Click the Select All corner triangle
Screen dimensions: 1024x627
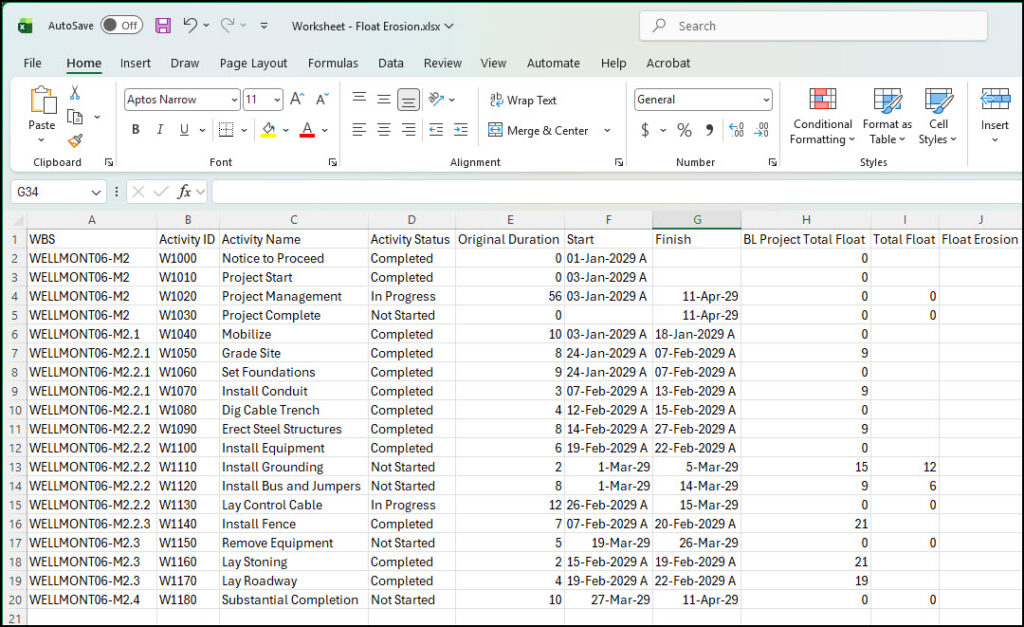(x=17, y=220)
